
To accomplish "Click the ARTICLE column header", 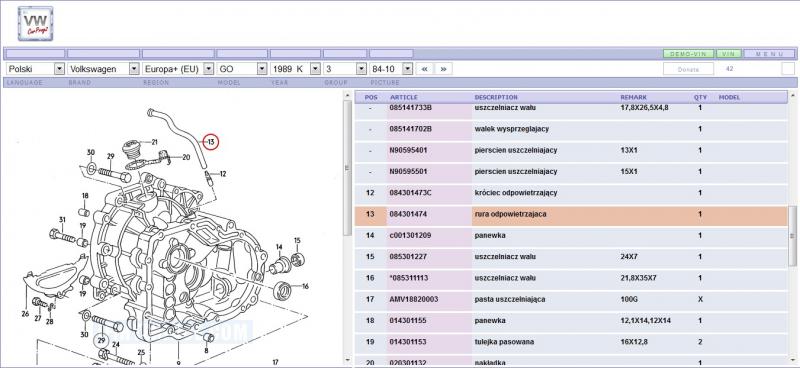I will click(x=403, y=97).
